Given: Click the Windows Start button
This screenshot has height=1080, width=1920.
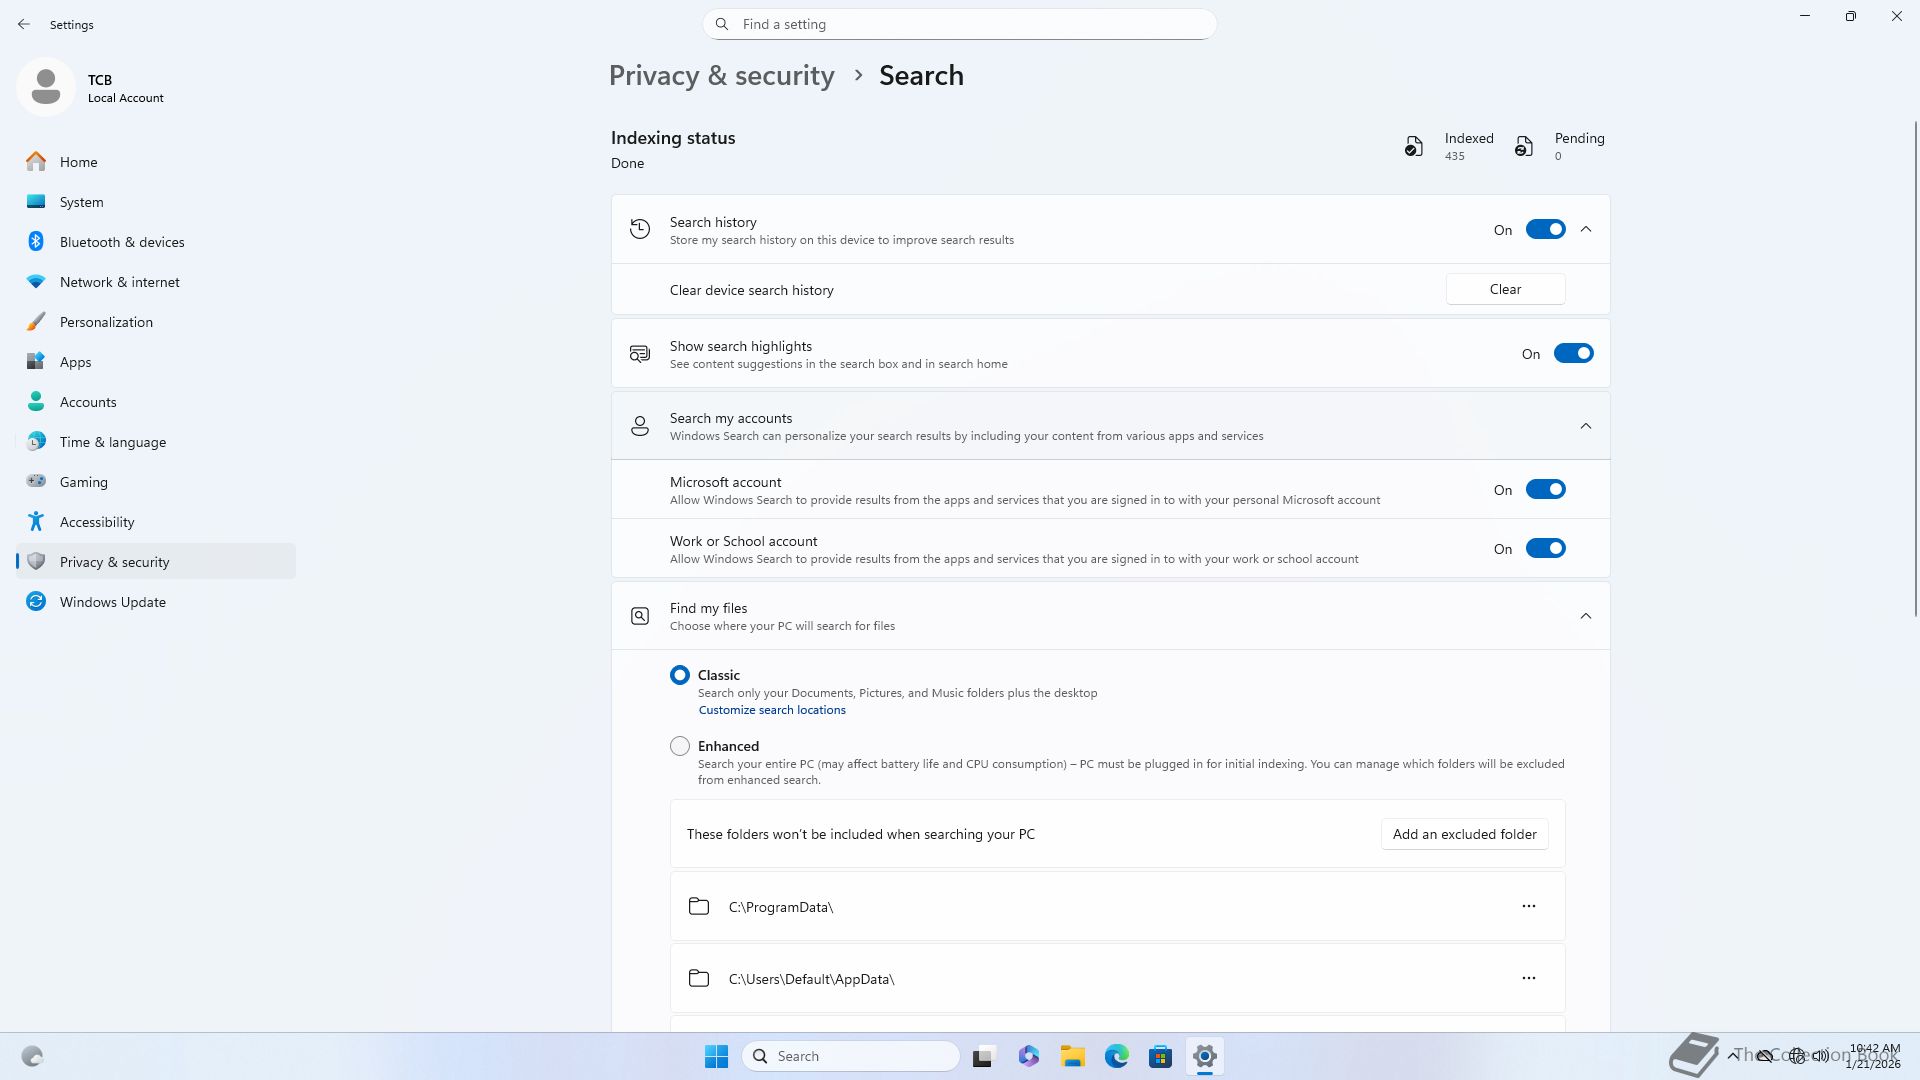Looking at the screenshot, I should coord(716,1056).
